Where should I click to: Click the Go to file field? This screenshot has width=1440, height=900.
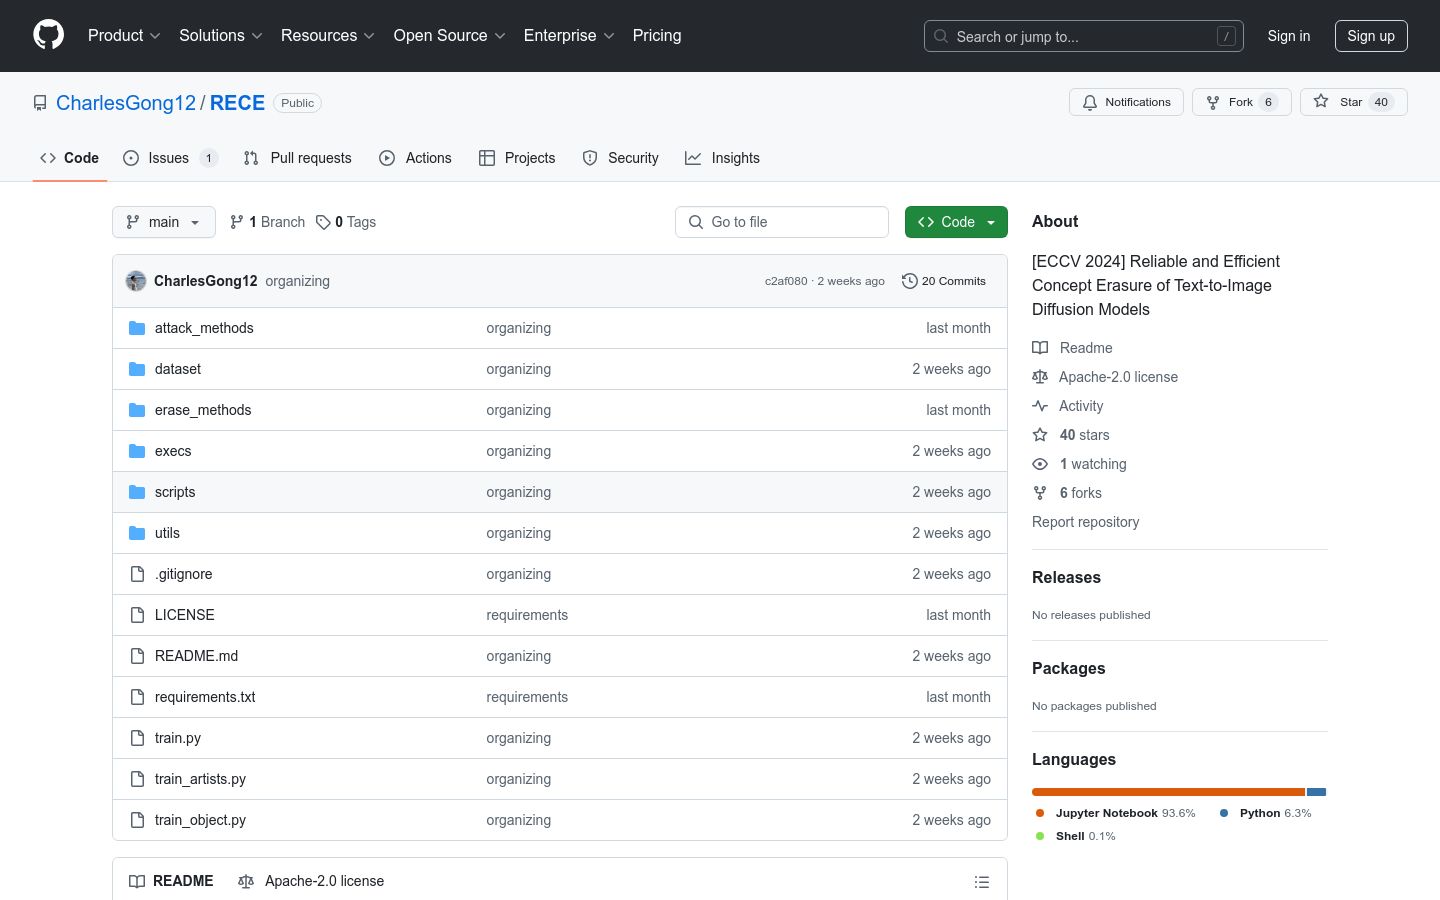click(x=782, y=222)
